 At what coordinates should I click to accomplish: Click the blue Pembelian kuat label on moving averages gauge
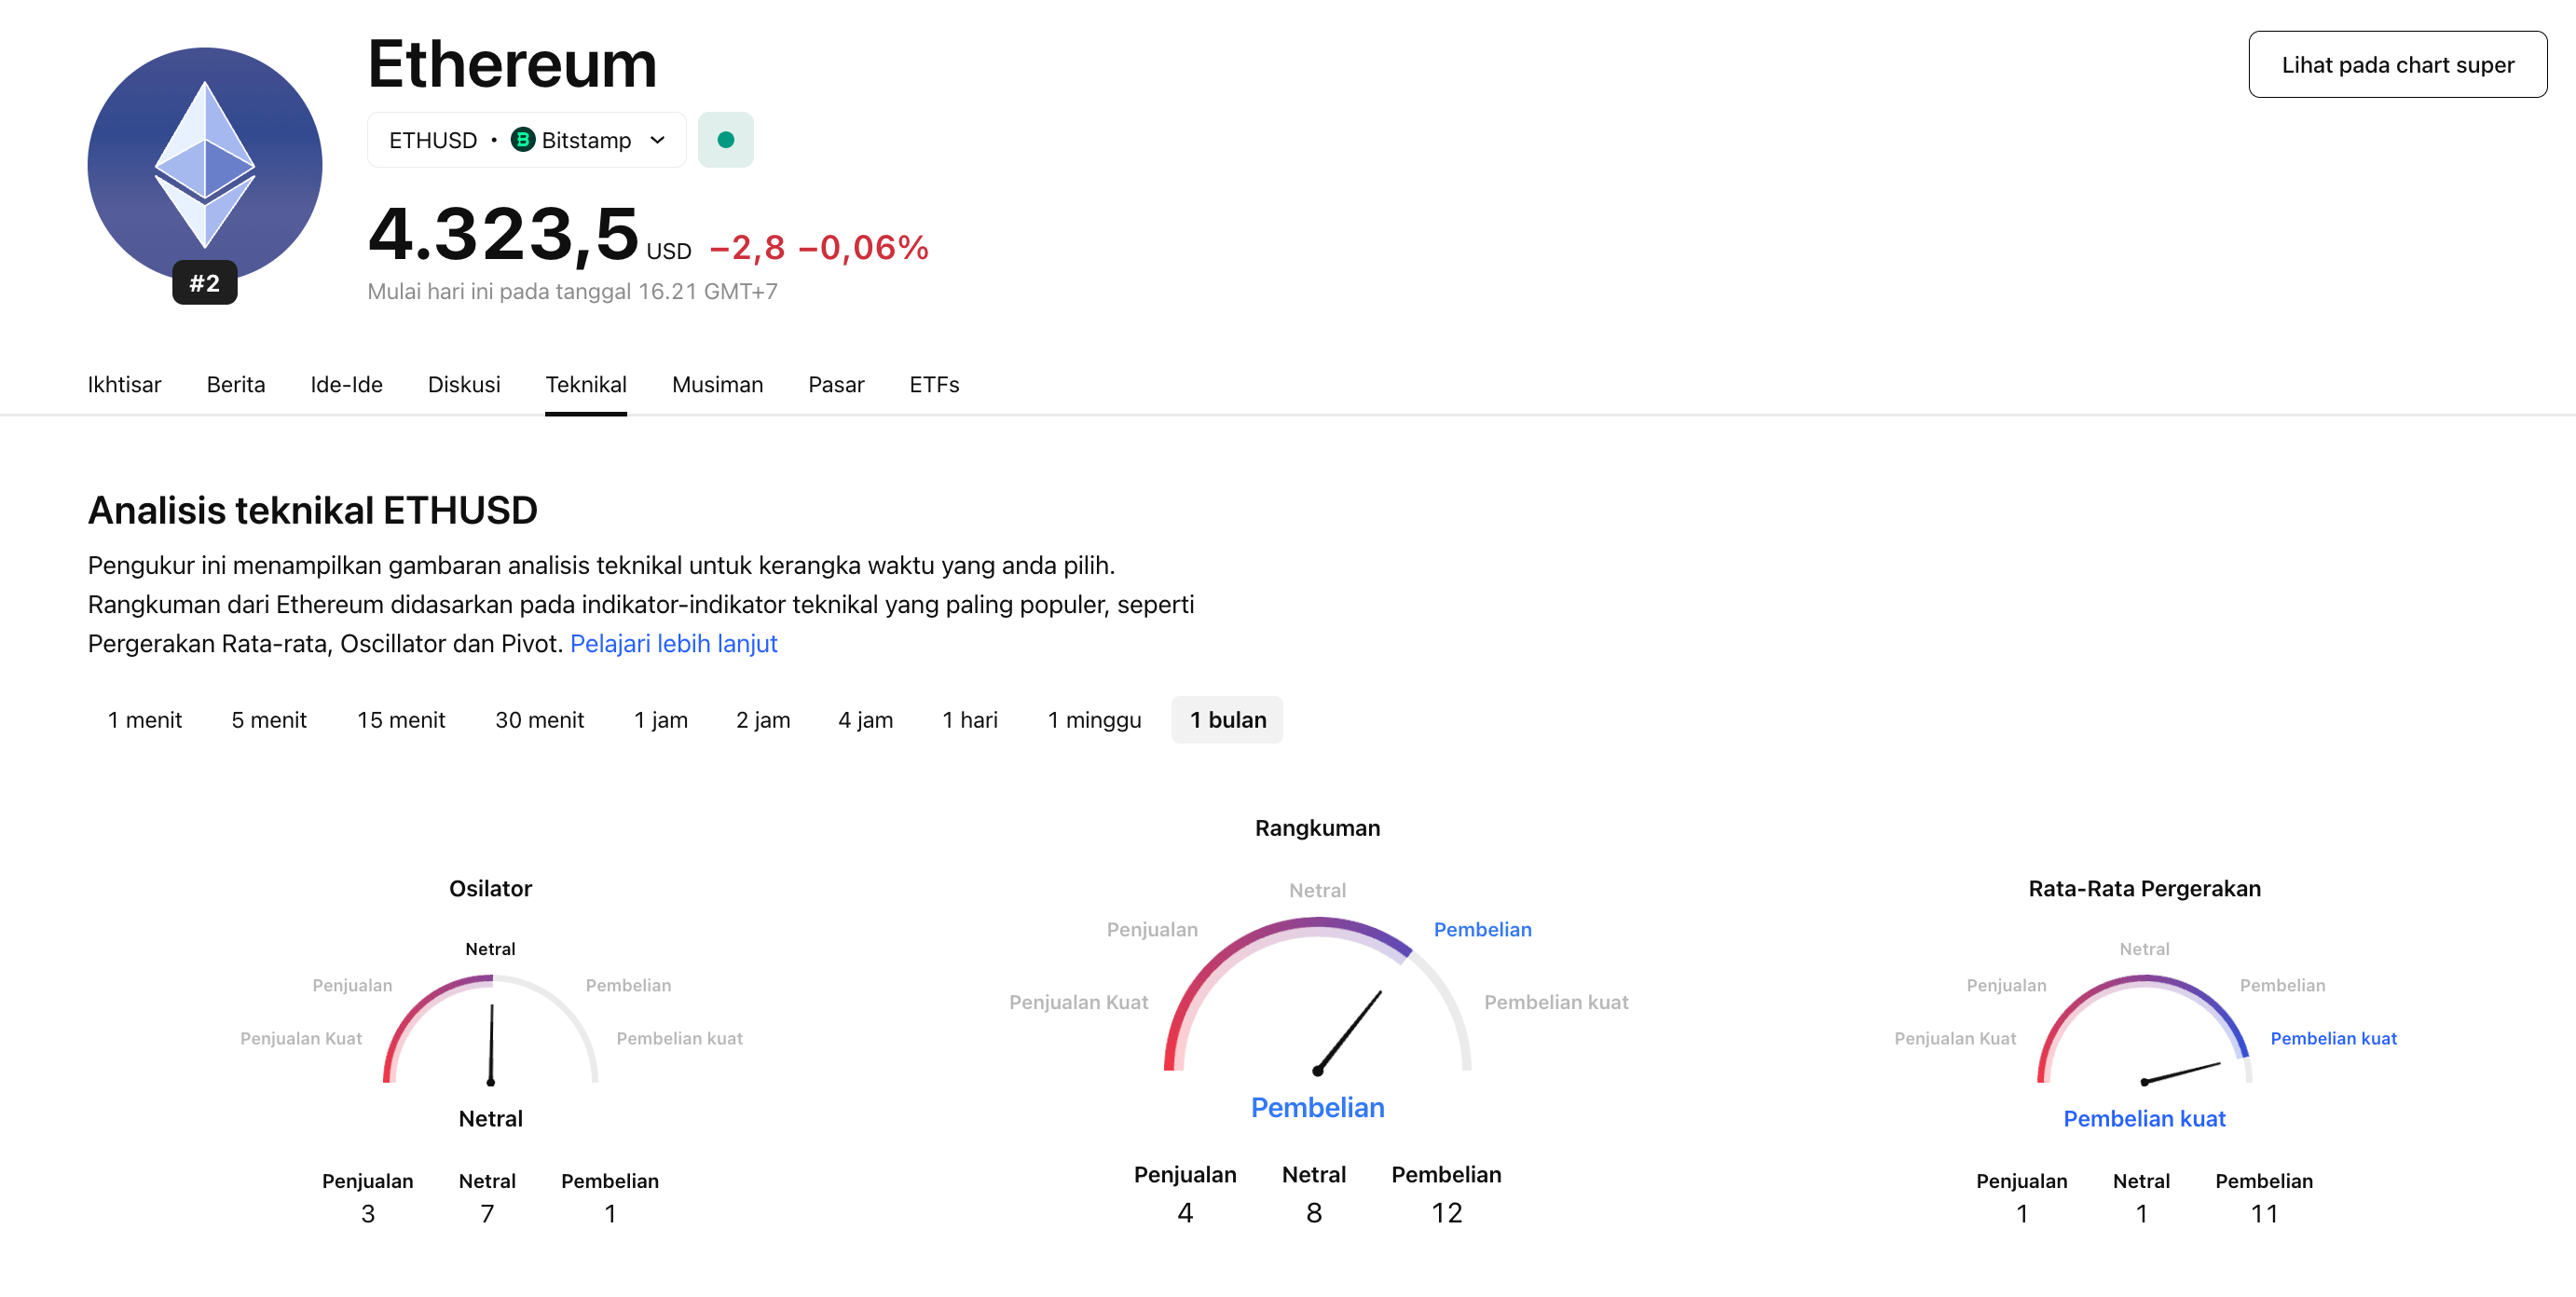pos(2333,1039)
